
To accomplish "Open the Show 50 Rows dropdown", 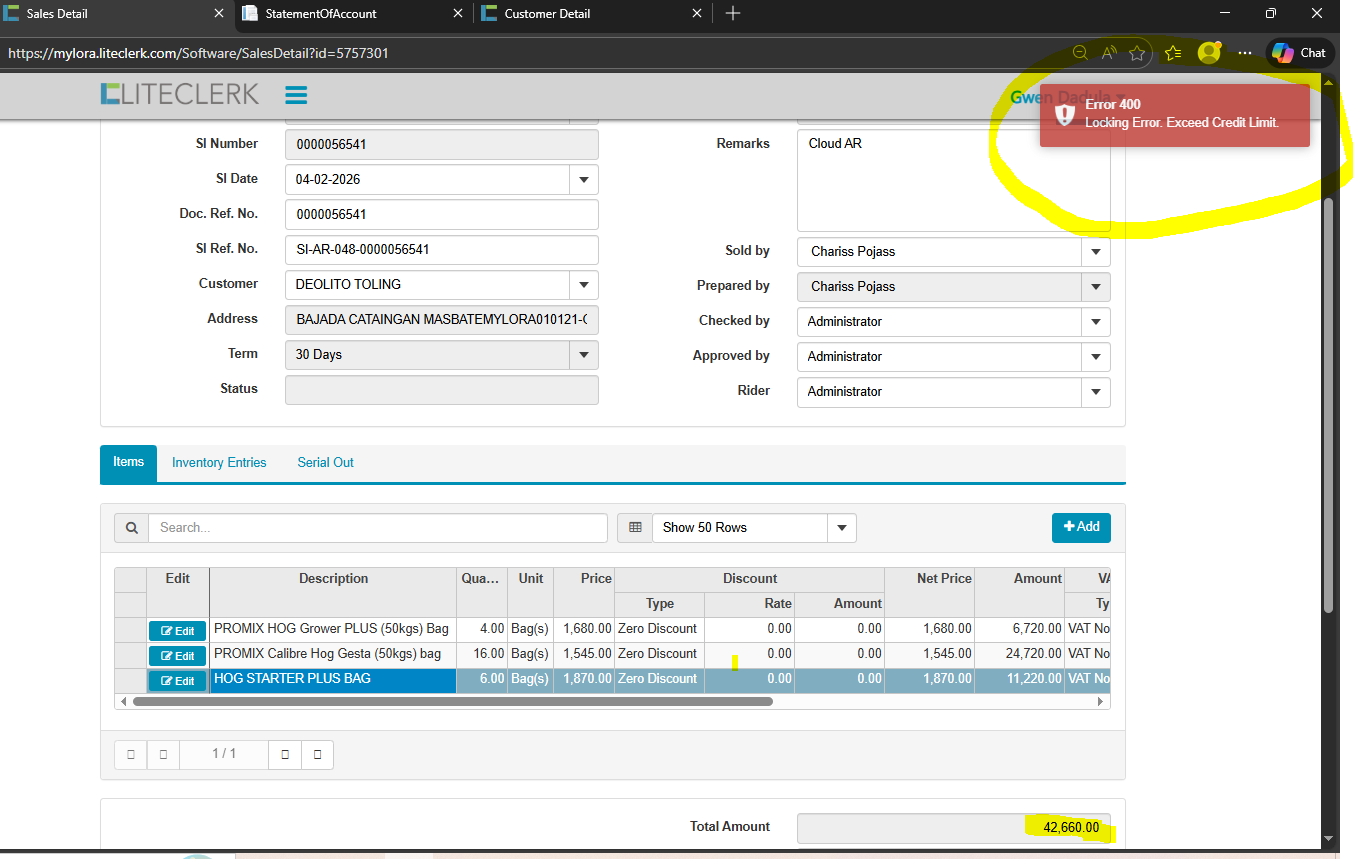I will pyautogui.click(x=841, y=527).
